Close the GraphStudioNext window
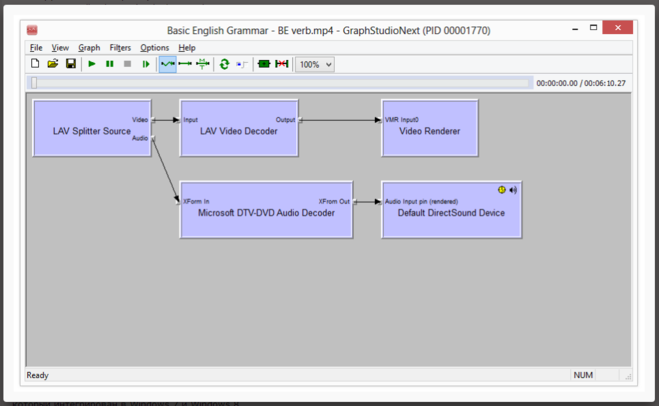The height and width of the screenshot is (406, 659). pyautogui.click(x=617, y=28)
